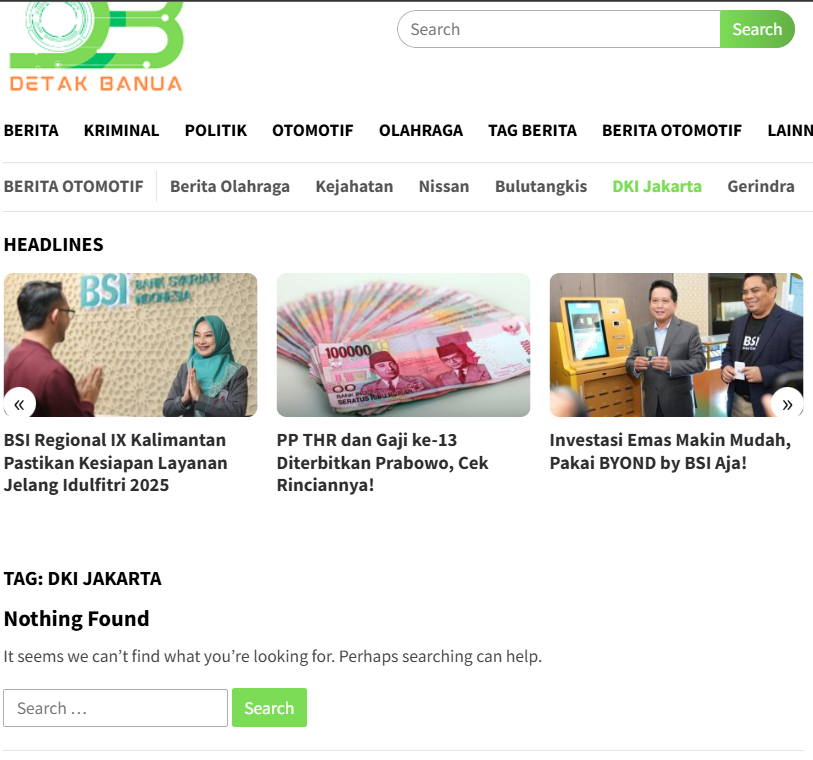Click the 'Nothing Found' heading
This screenshot has height=760, width=813.
tap(76, 618)
